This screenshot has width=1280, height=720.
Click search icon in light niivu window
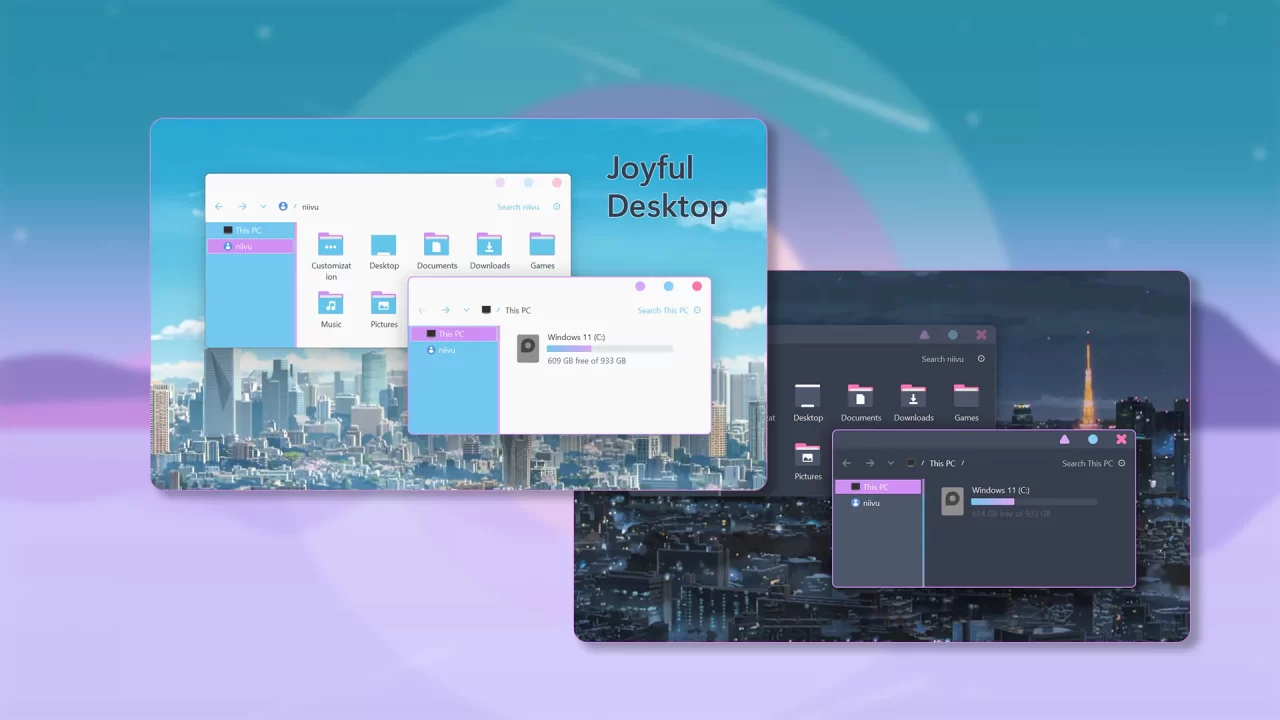pyautogui.click(x=557, y=207)
